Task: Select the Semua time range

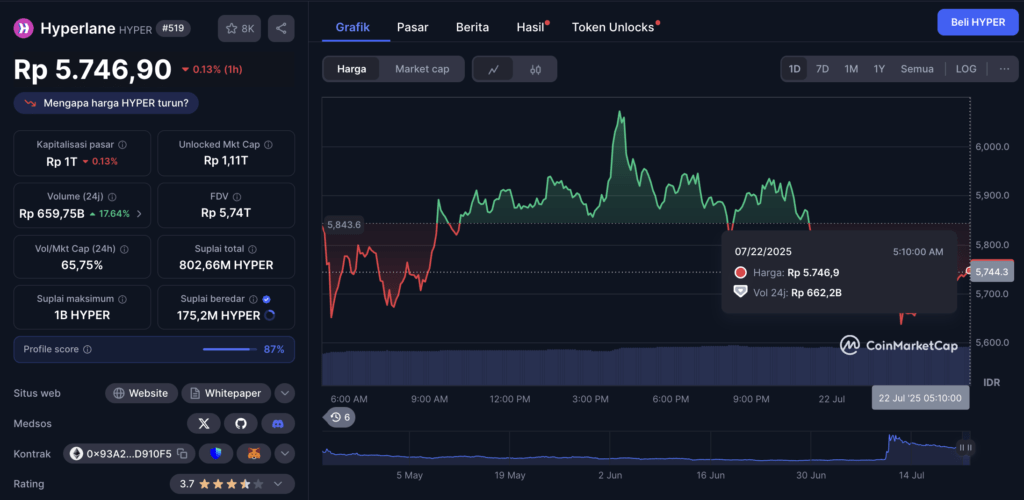Action: coord(917,69)
